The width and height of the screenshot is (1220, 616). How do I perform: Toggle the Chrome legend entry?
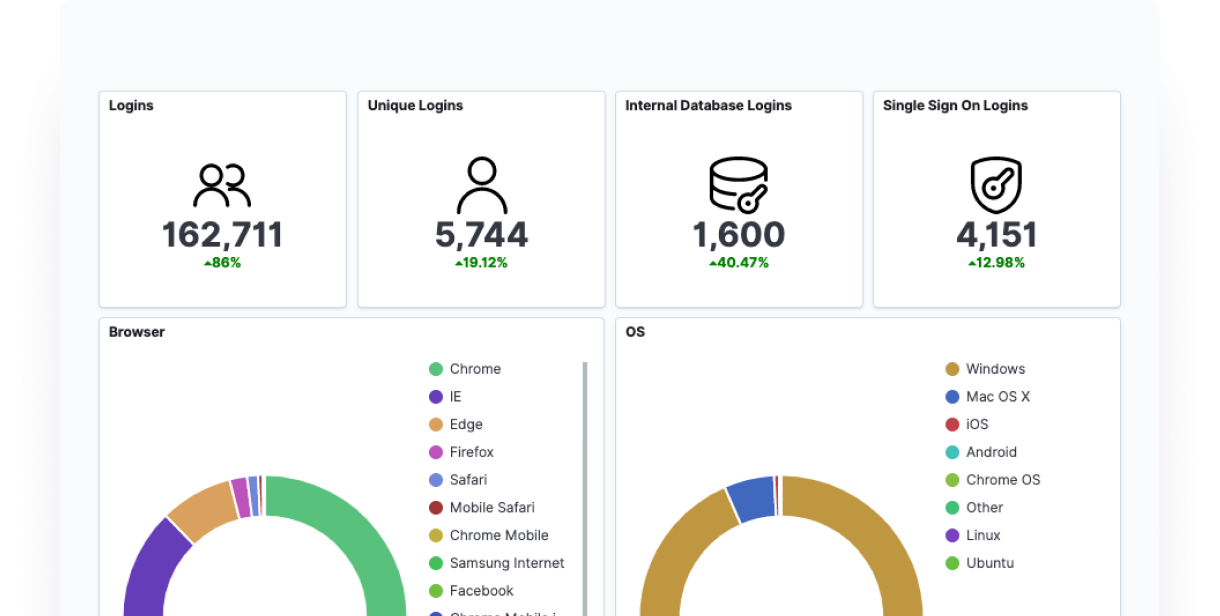pyautogui.click(x=475, y=369)
